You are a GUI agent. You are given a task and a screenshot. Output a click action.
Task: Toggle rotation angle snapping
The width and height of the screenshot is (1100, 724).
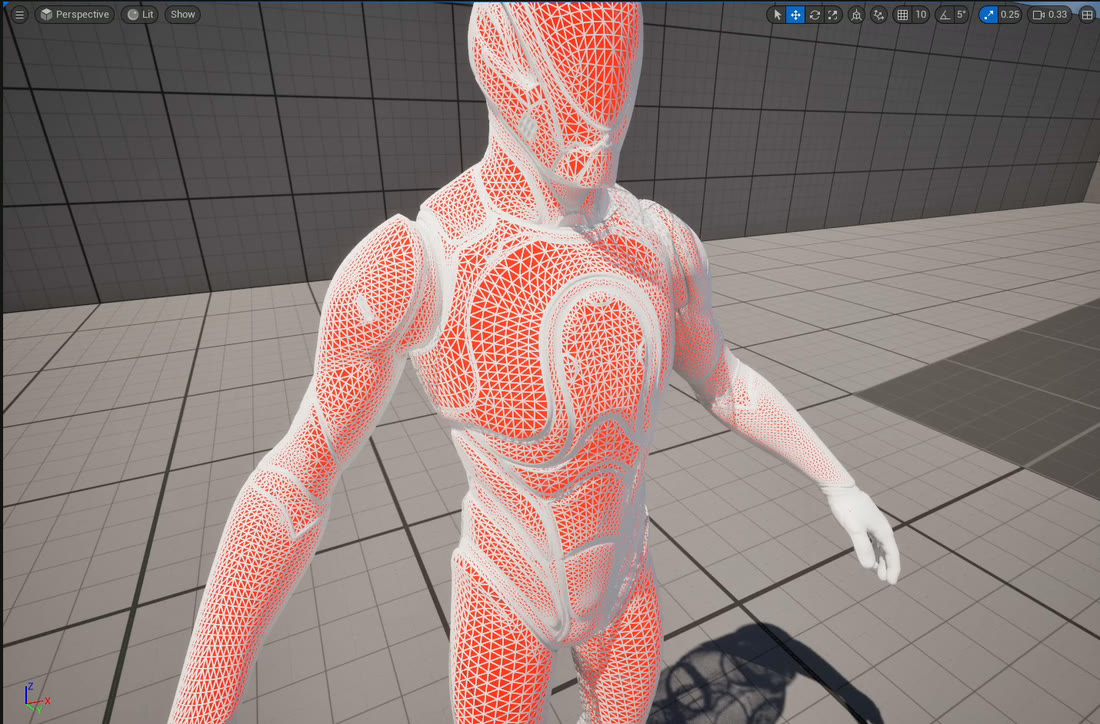[945, 14]
